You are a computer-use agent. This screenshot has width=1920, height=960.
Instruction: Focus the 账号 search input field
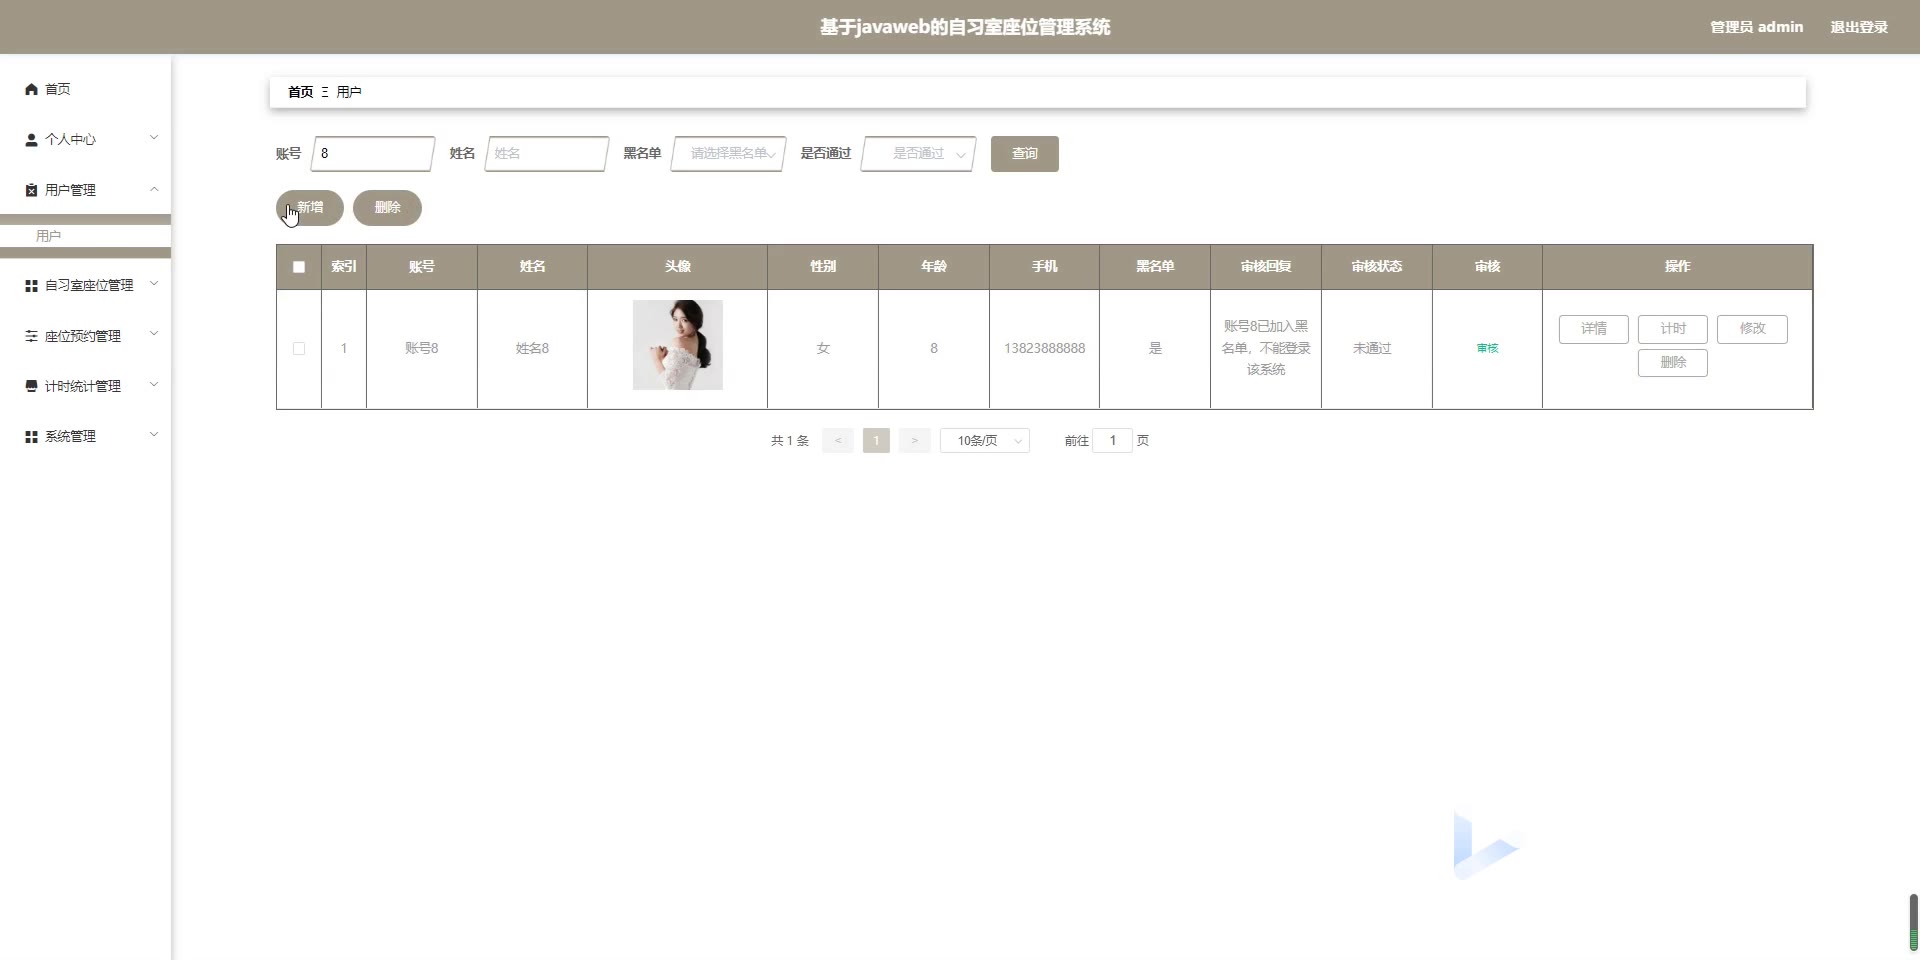click(373, 154)
